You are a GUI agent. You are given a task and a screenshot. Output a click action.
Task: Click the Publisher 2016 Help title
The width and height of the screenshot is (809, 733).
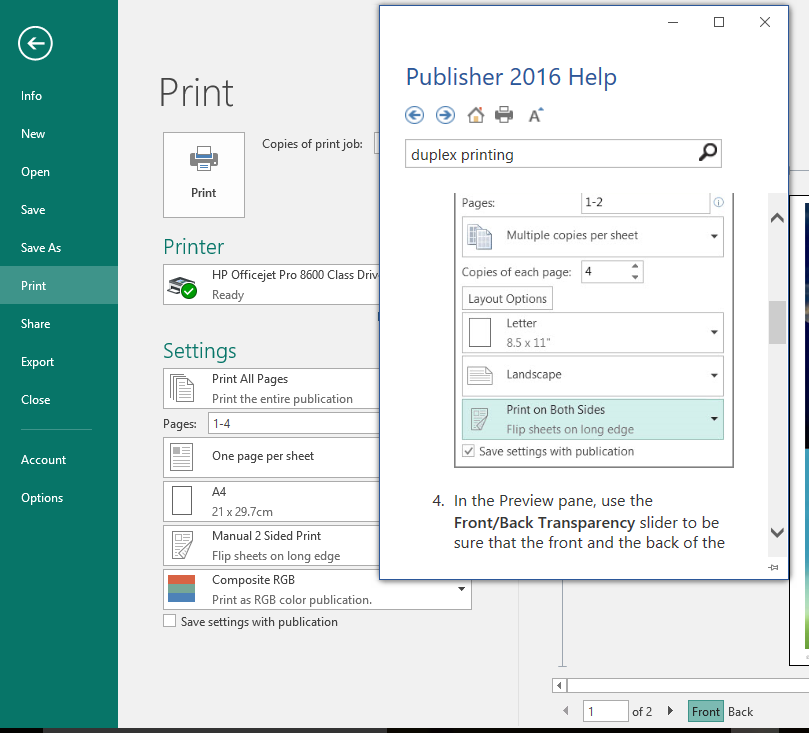click(511, 77)
